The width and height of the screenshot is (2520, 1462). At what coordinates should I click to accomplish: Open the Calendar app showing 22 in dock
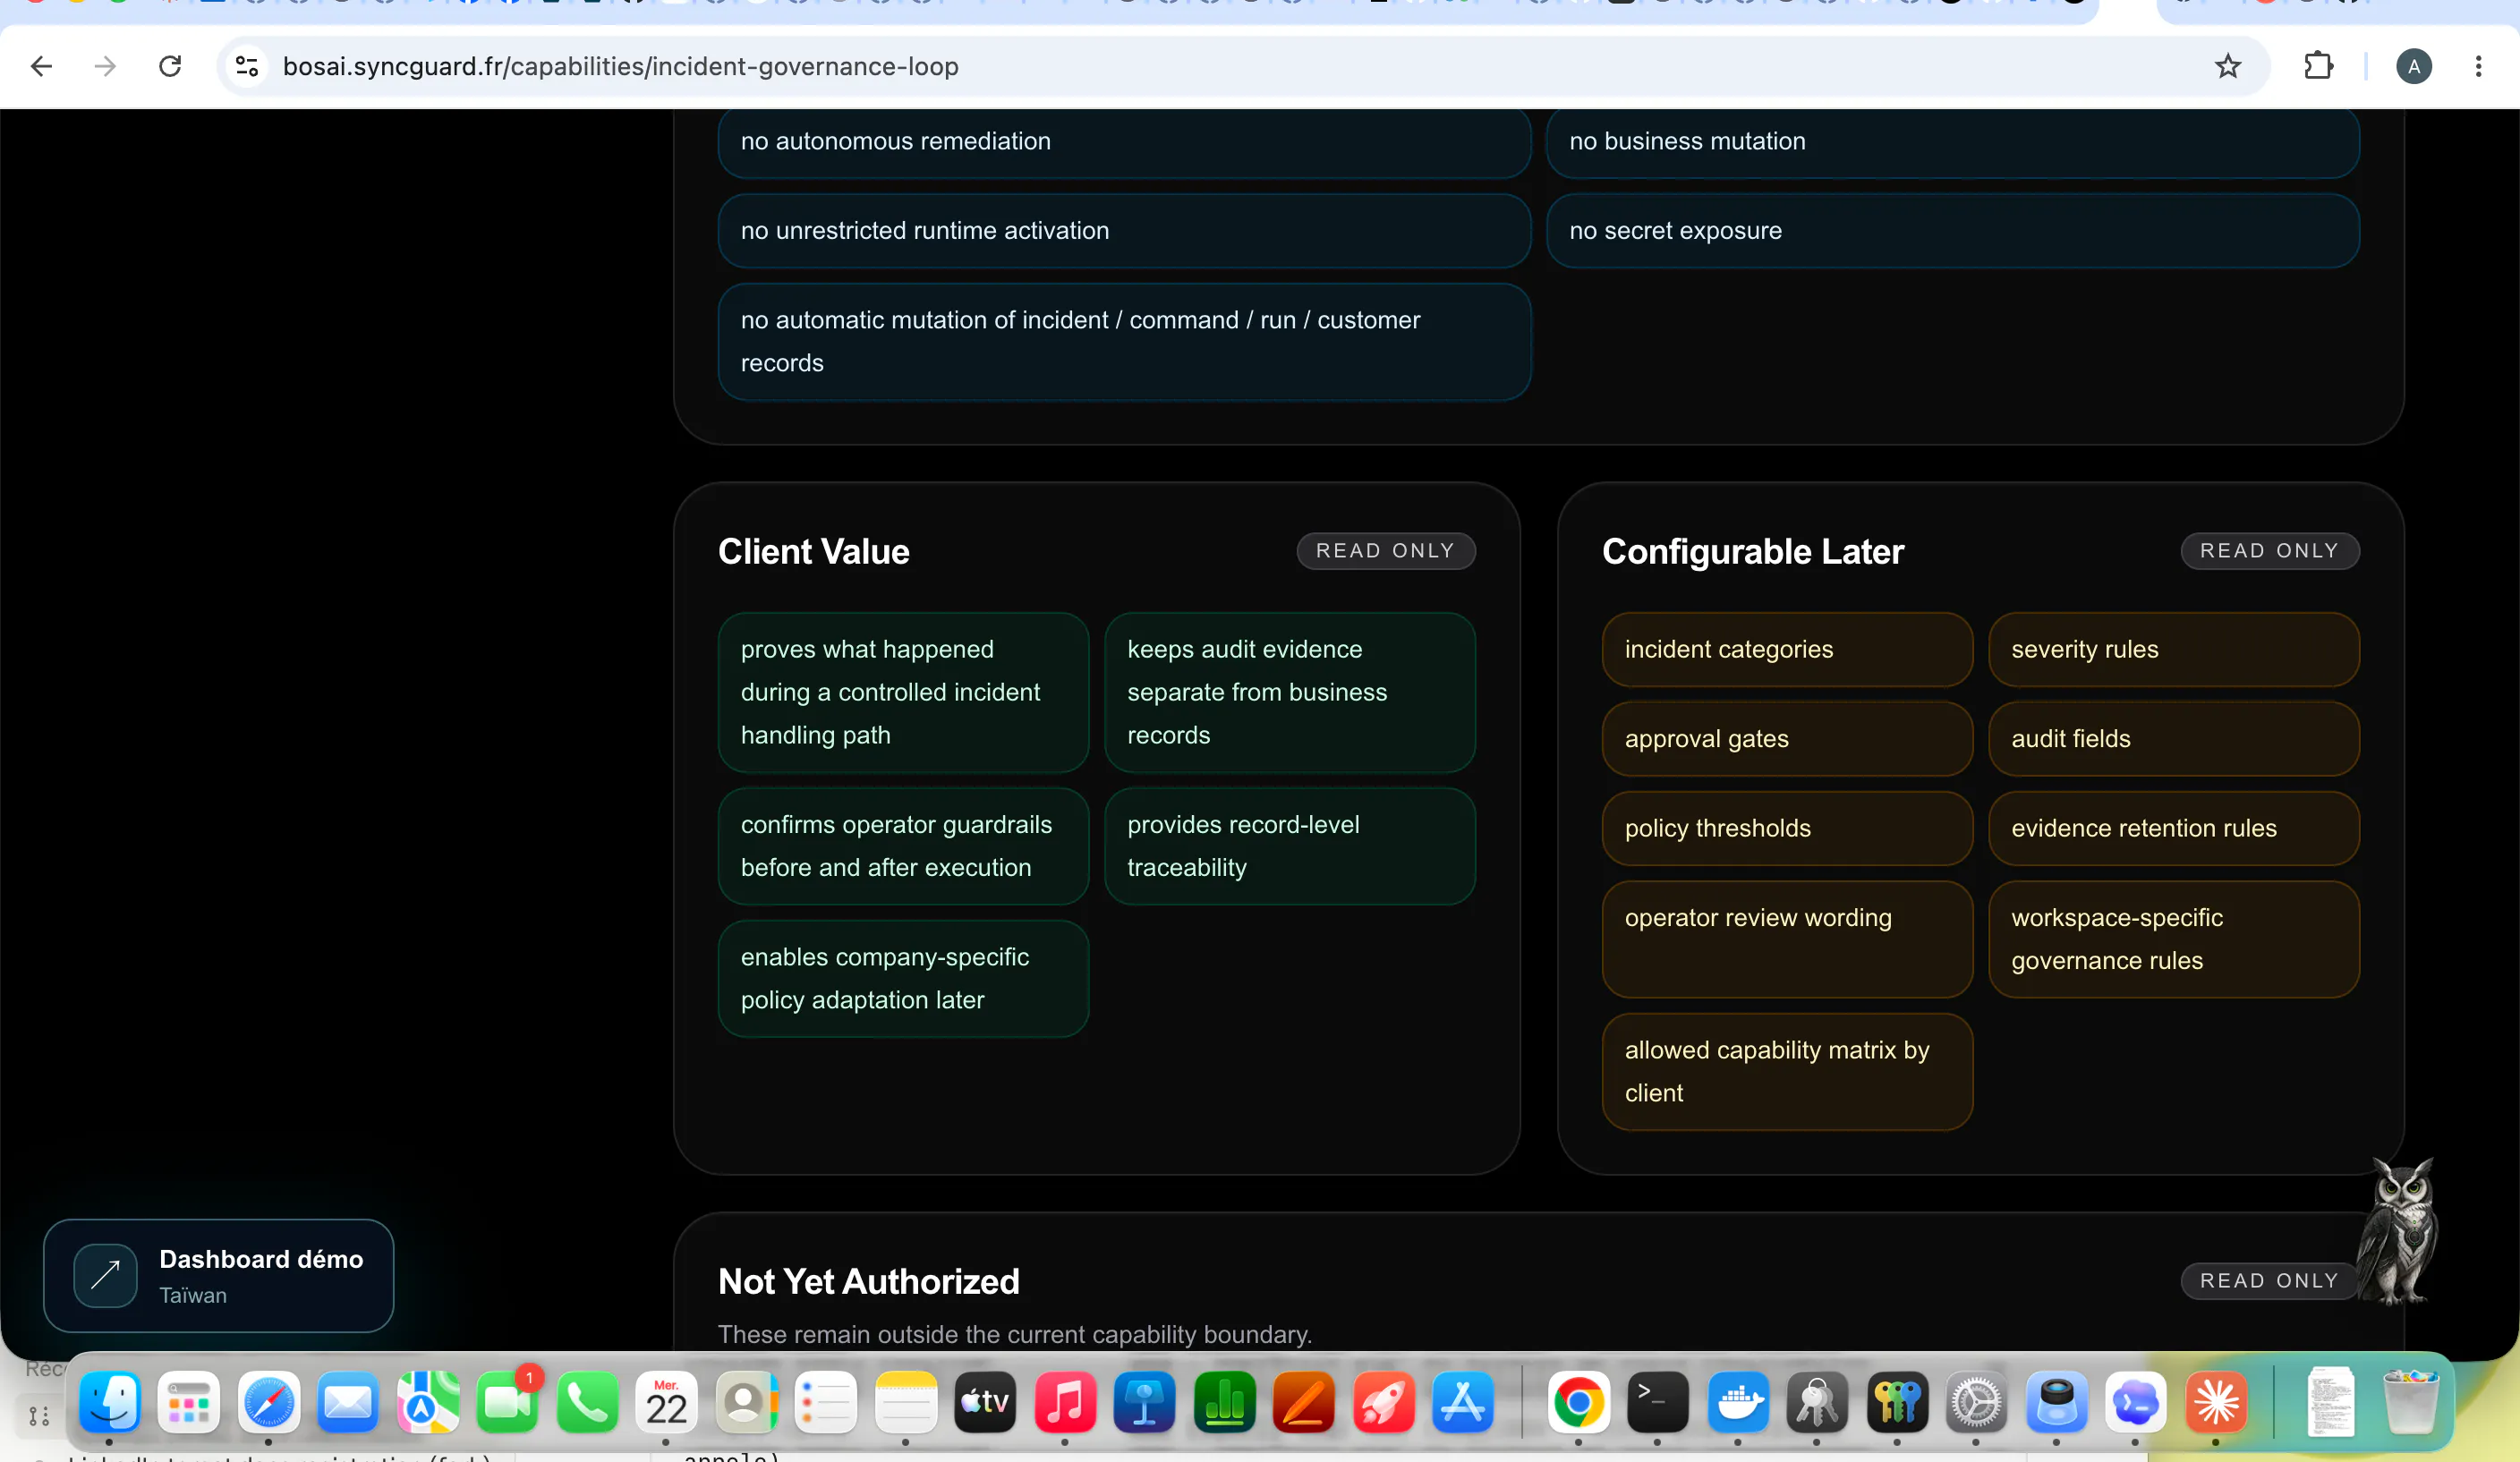point(666,1401)
